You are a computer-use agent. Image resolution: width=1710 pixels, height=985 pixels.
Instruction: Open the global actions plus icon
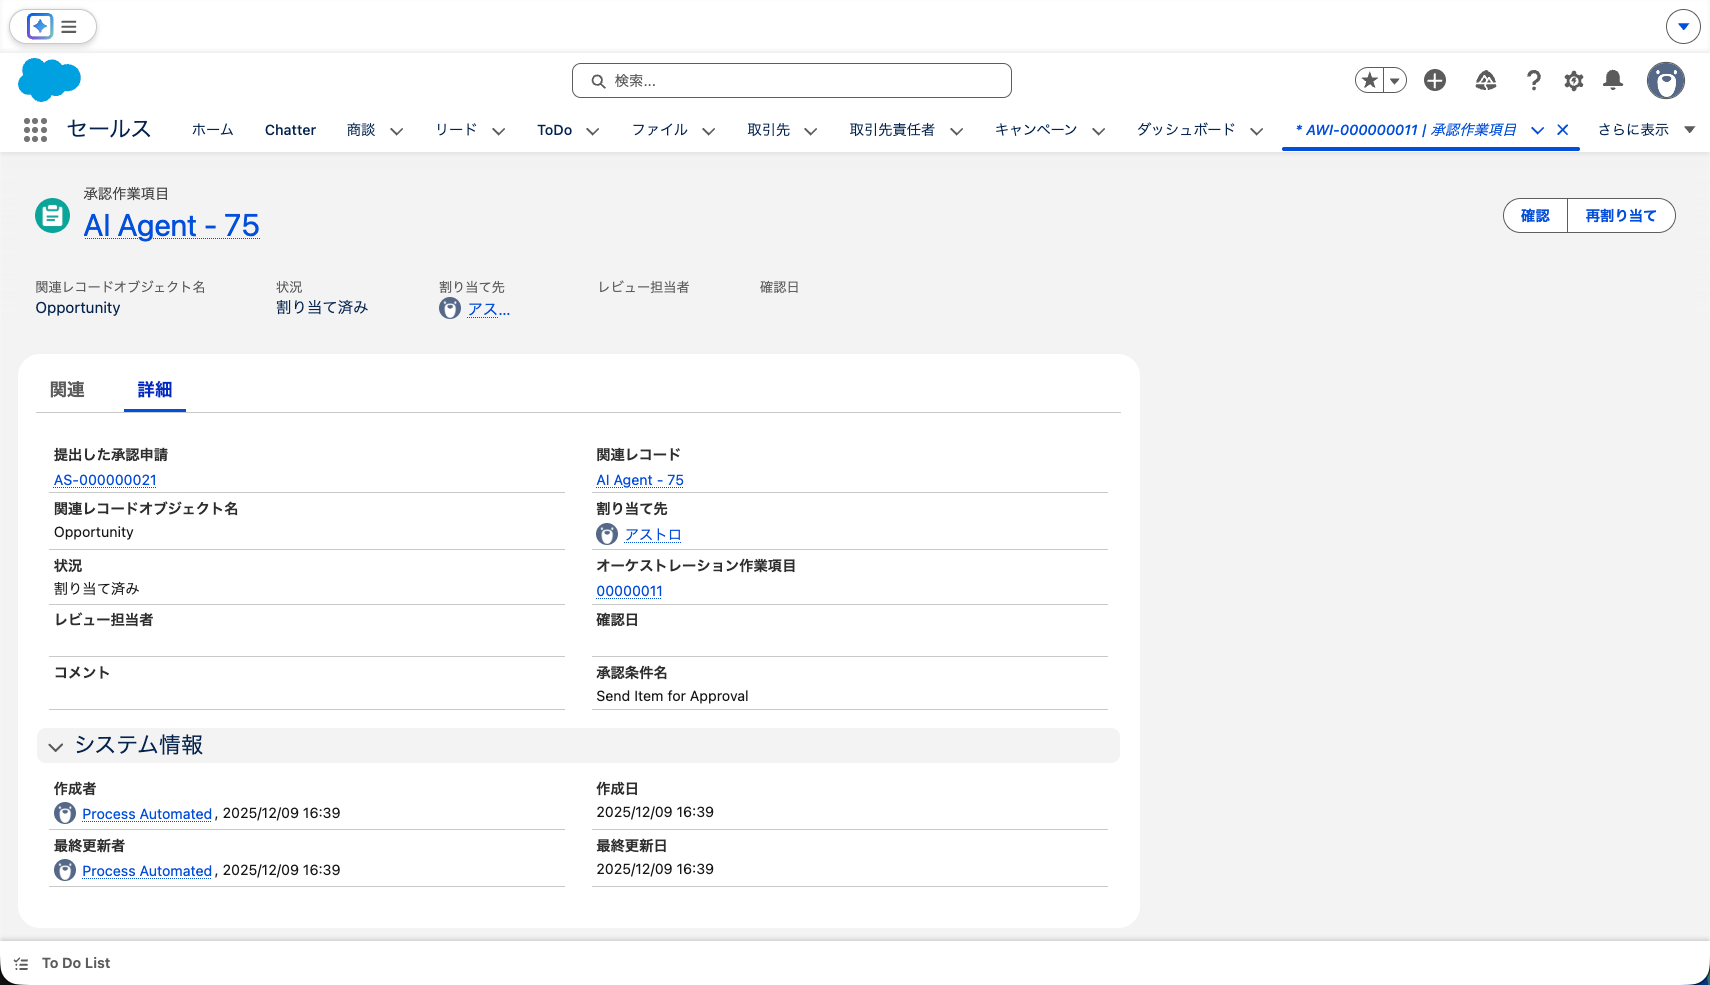click(x=1435, y=80)
